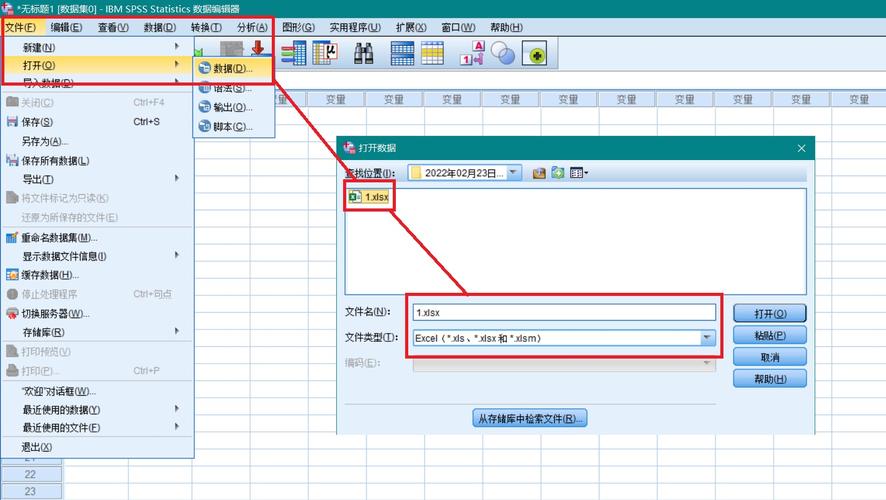Open the Data (数据) menu in menu bar

coord(160,27)
